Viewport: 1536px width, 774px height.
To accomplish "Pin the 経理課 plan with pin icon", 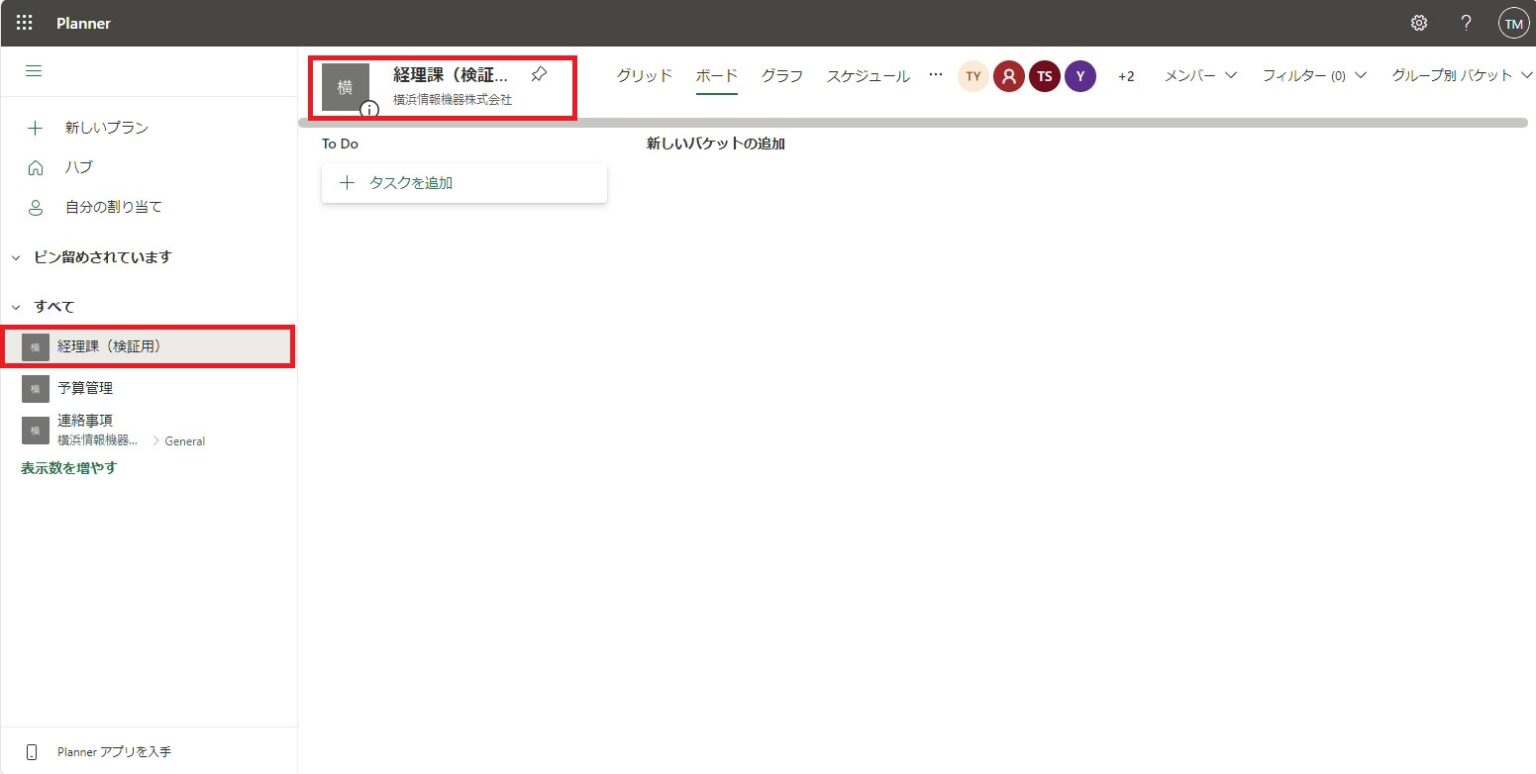I will click(x=538, y=75).
